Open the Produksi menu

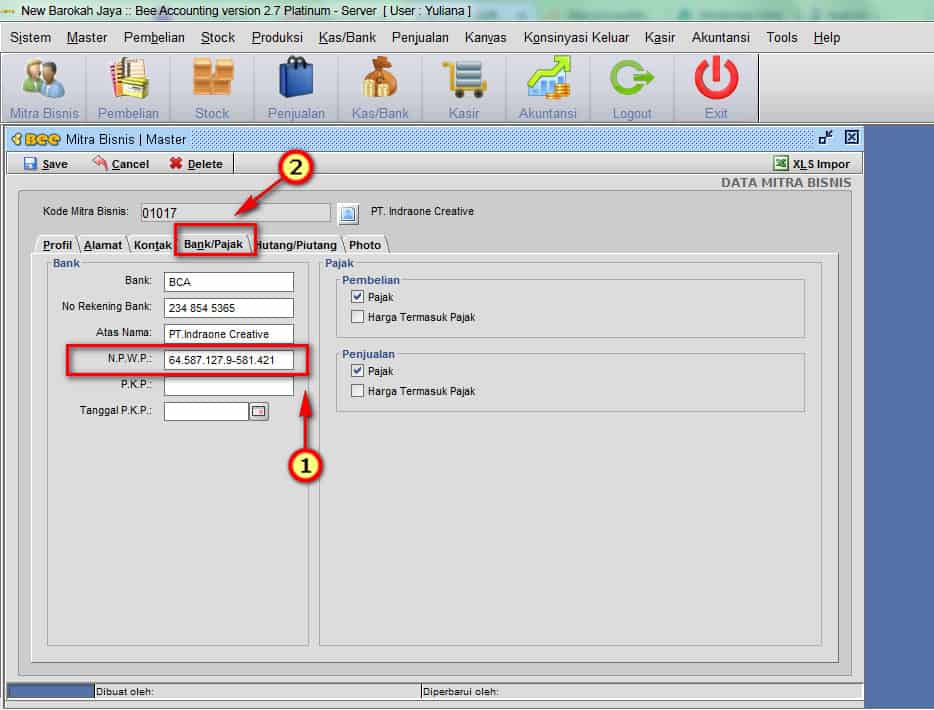pyautogui.click(x=277, y=38)
